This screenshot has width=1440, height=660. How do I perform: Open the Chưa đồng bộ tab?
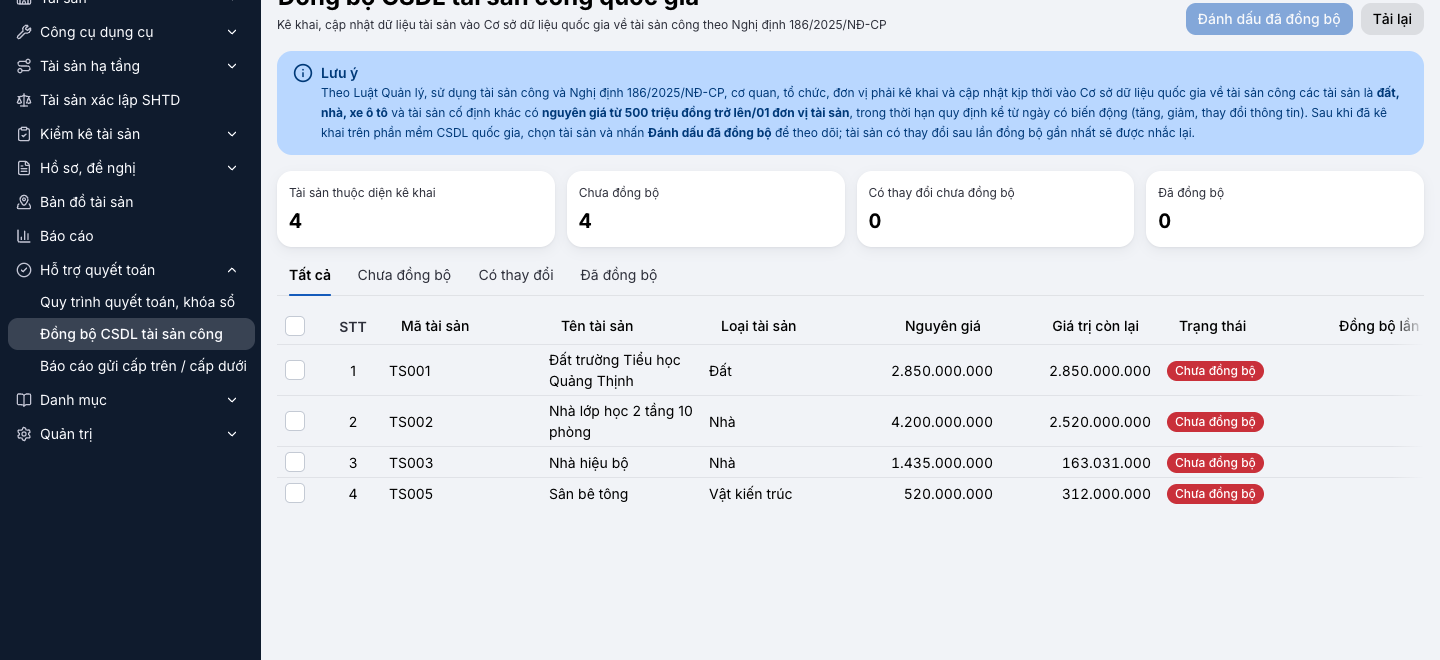point(405,275)
